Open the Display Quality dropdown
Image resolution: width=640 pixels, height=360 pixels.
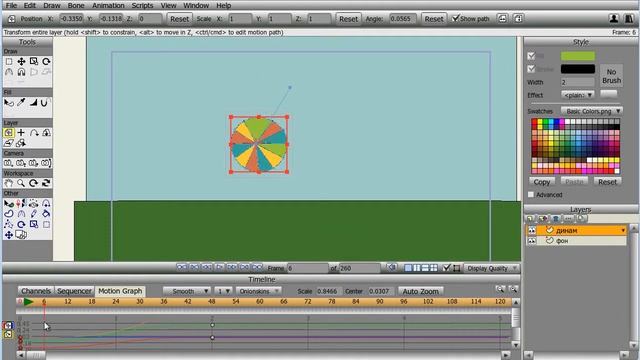tap(492, 268)
